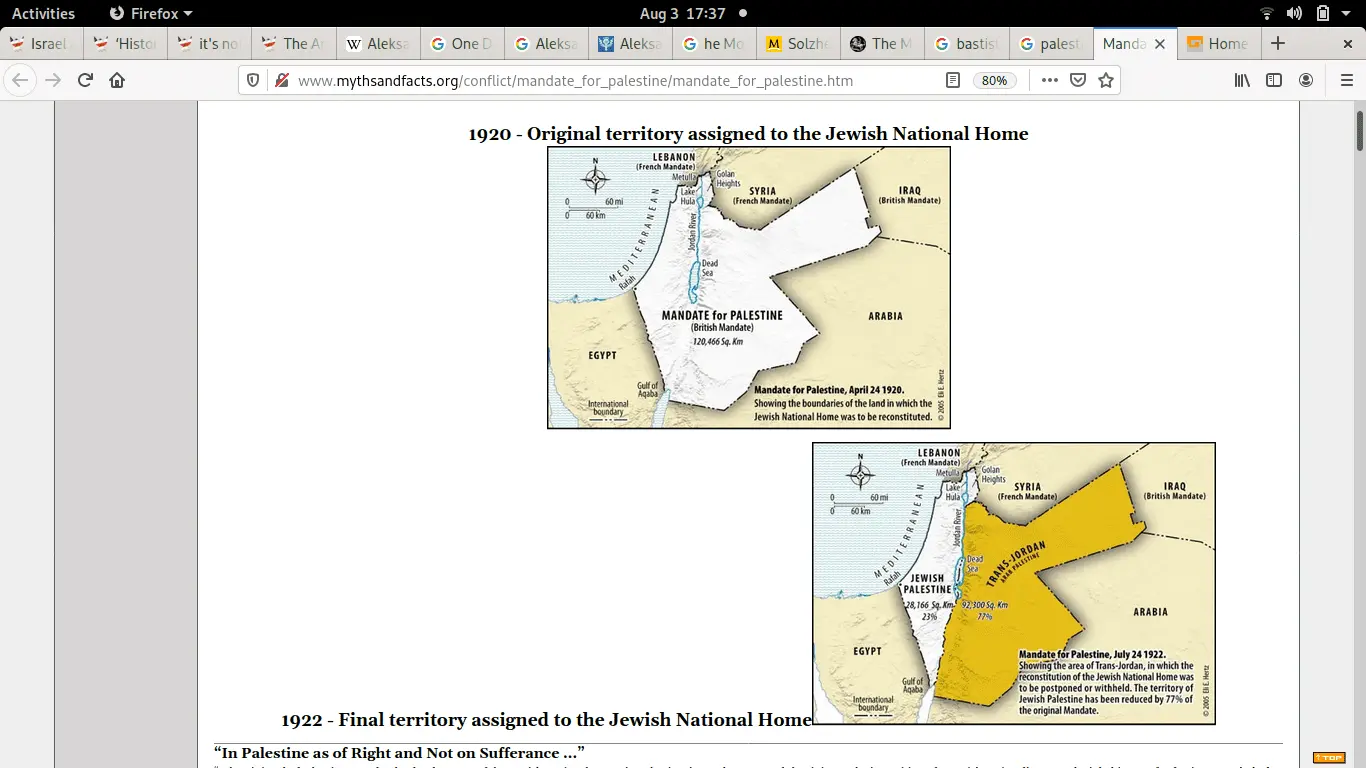The height and width of the screenshot is (768, 1366).
Task: Open the volume speaker icon
Action: (x=1294, y=14)
